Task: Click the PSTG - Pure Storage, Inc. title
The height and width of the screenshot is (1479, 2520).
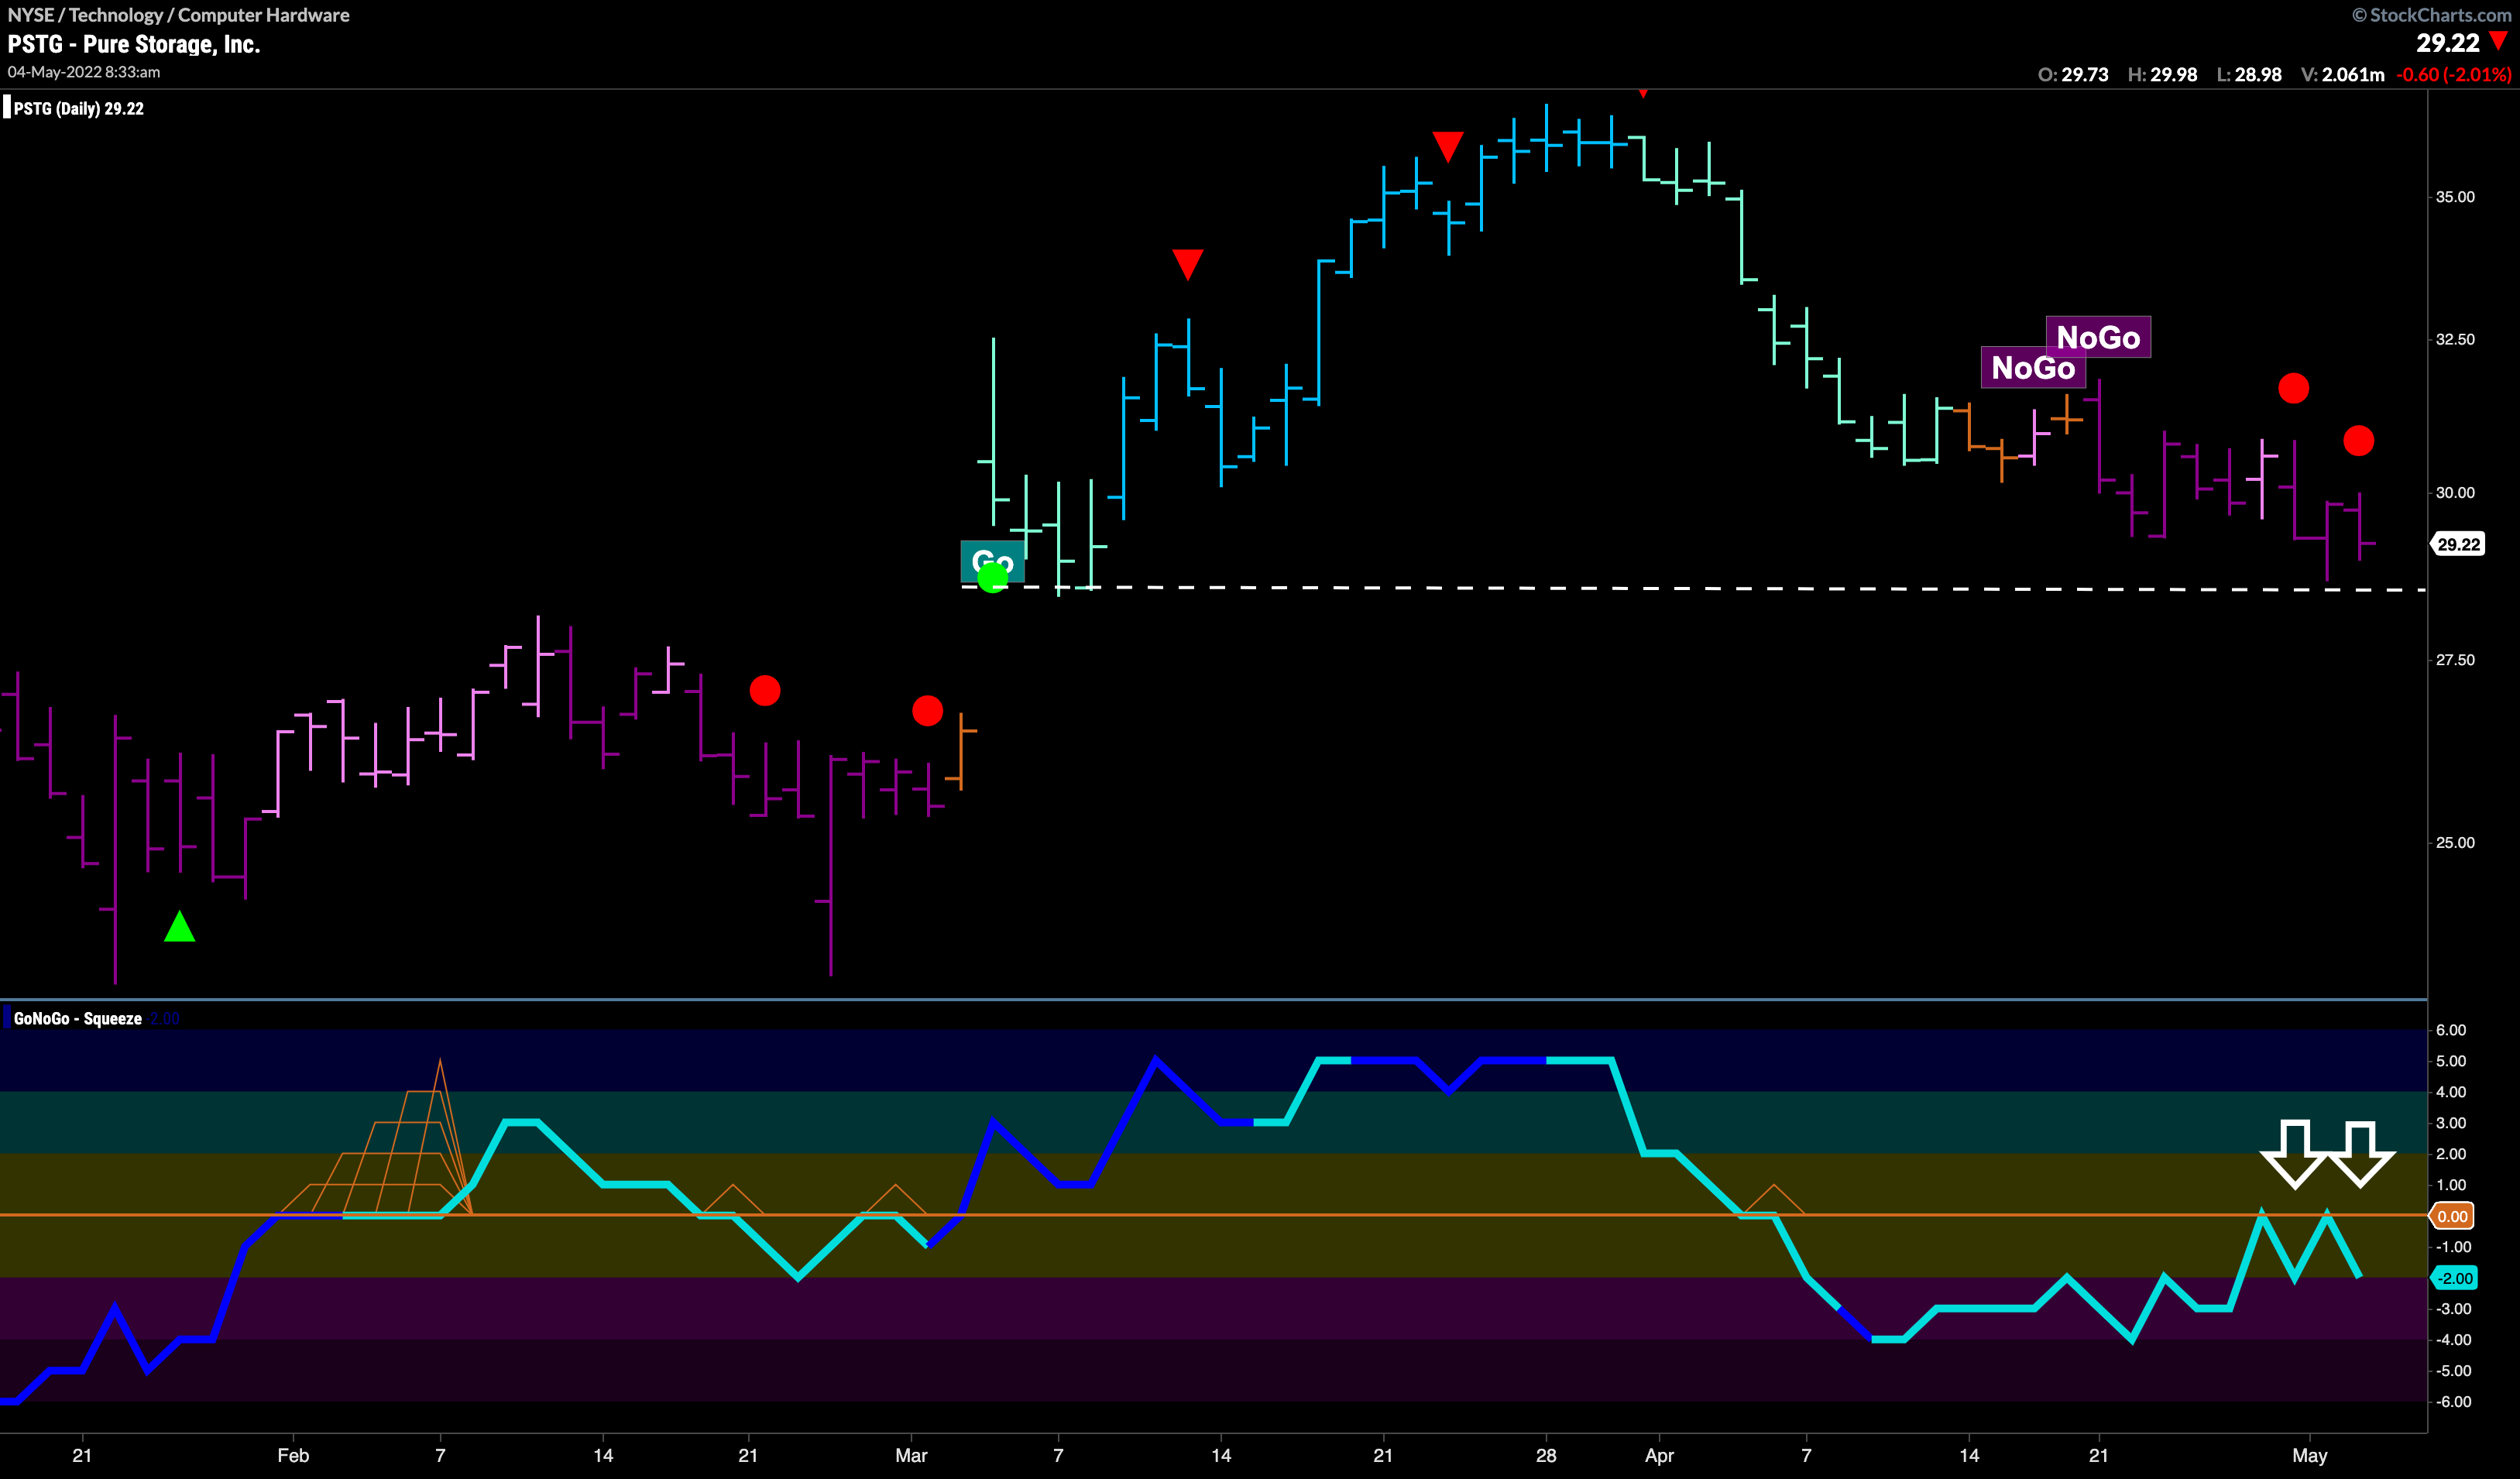Action: click(x=133, y=44)
